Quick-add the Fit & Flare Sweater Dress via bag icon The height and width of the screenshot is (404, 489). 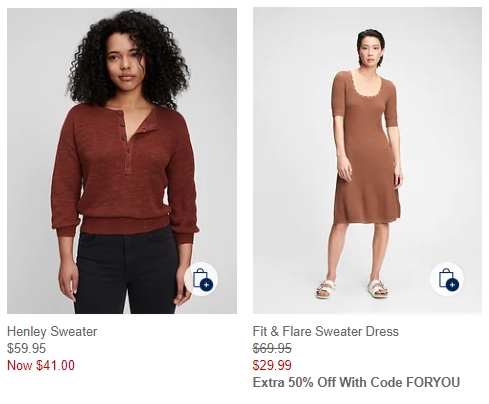pyautogui.click(x=447, y=279)
